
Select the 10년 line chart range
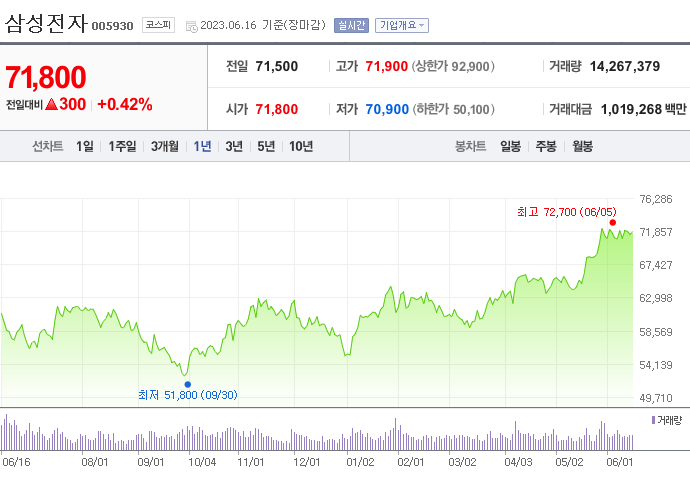coord(301,146)
